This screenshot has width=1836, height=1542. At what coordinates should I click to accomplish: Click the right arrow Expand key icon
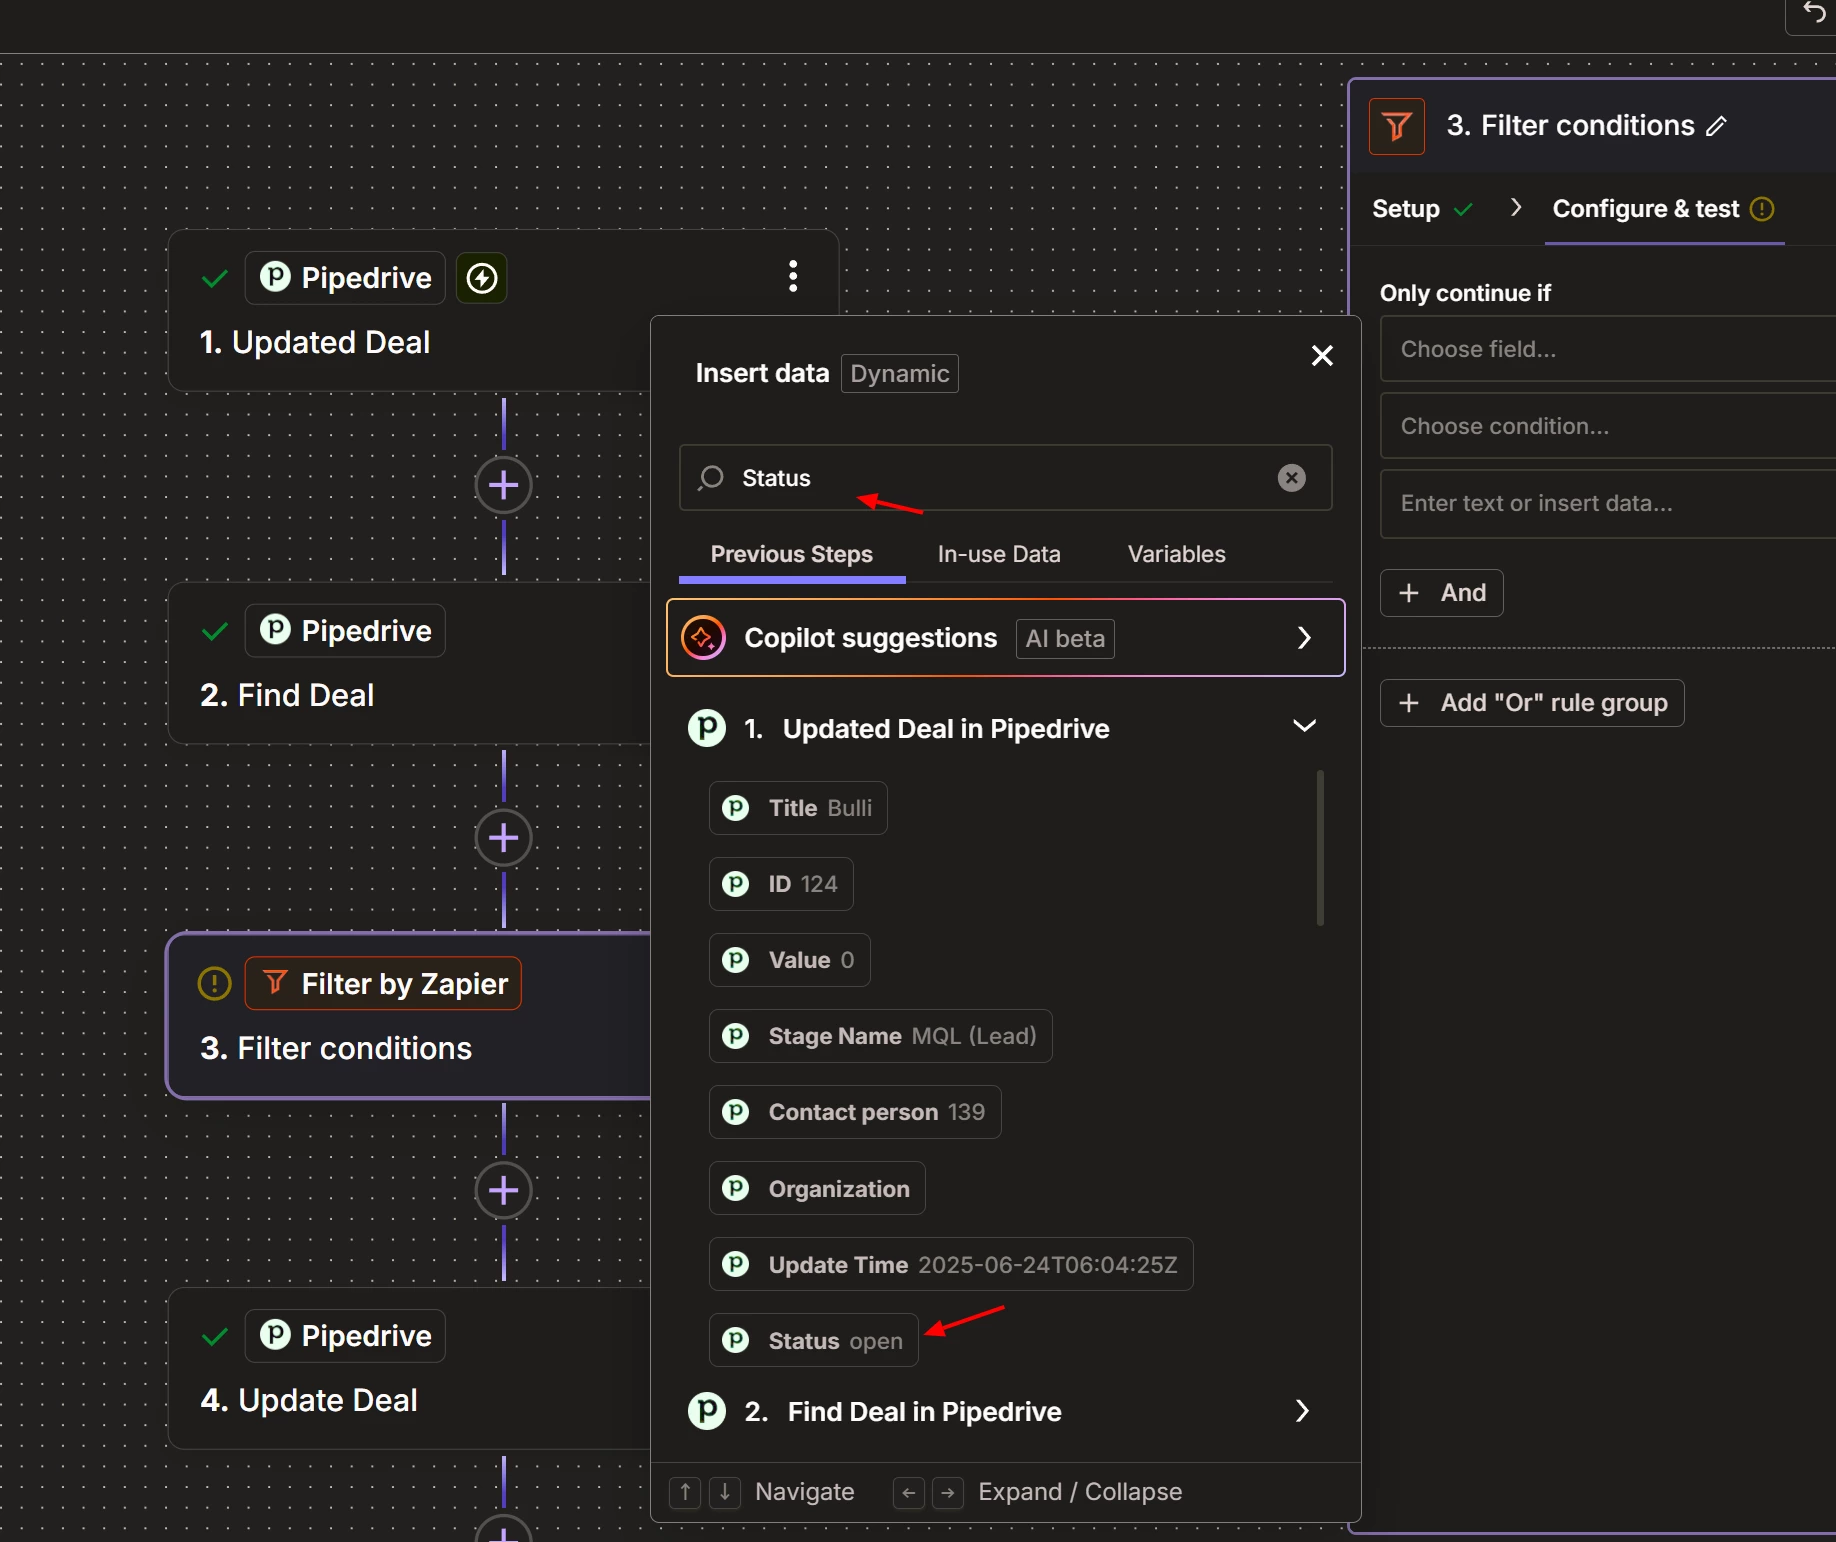(948, 1492)
